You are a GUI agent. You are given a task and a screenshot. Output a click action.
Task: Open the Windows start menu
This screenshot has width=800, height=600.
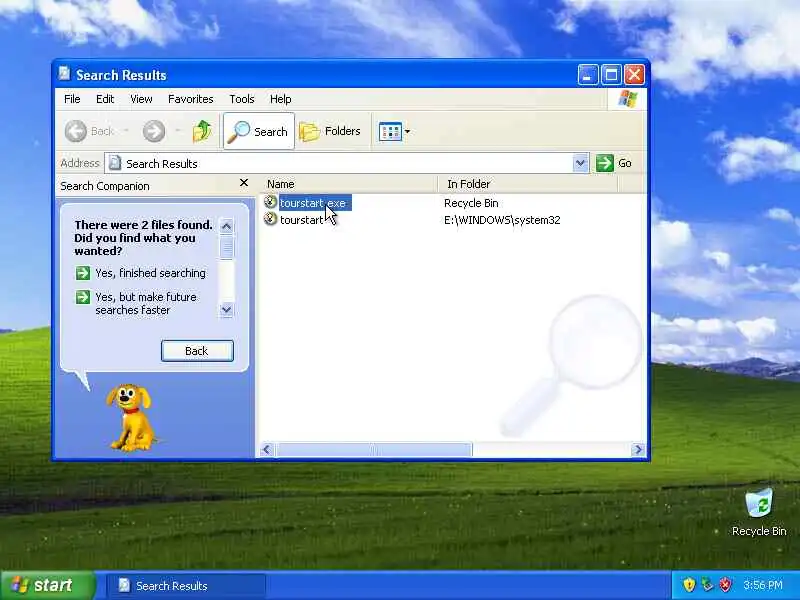47,585
